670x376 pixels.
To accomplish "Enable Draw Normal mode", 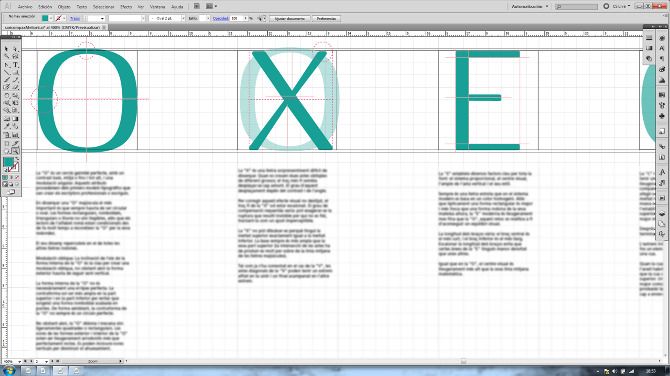I will tap(5, 185).
